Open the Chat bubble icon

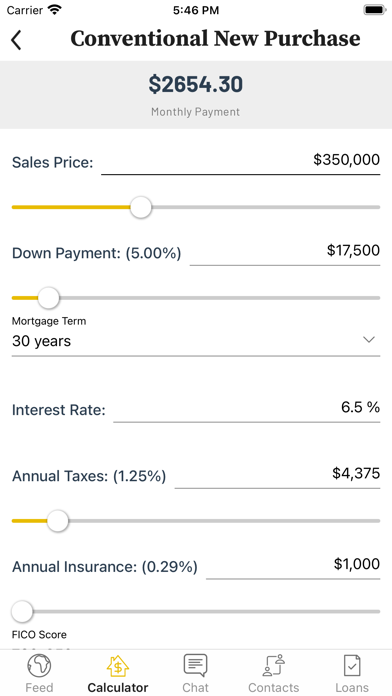(x=195, y=666)
